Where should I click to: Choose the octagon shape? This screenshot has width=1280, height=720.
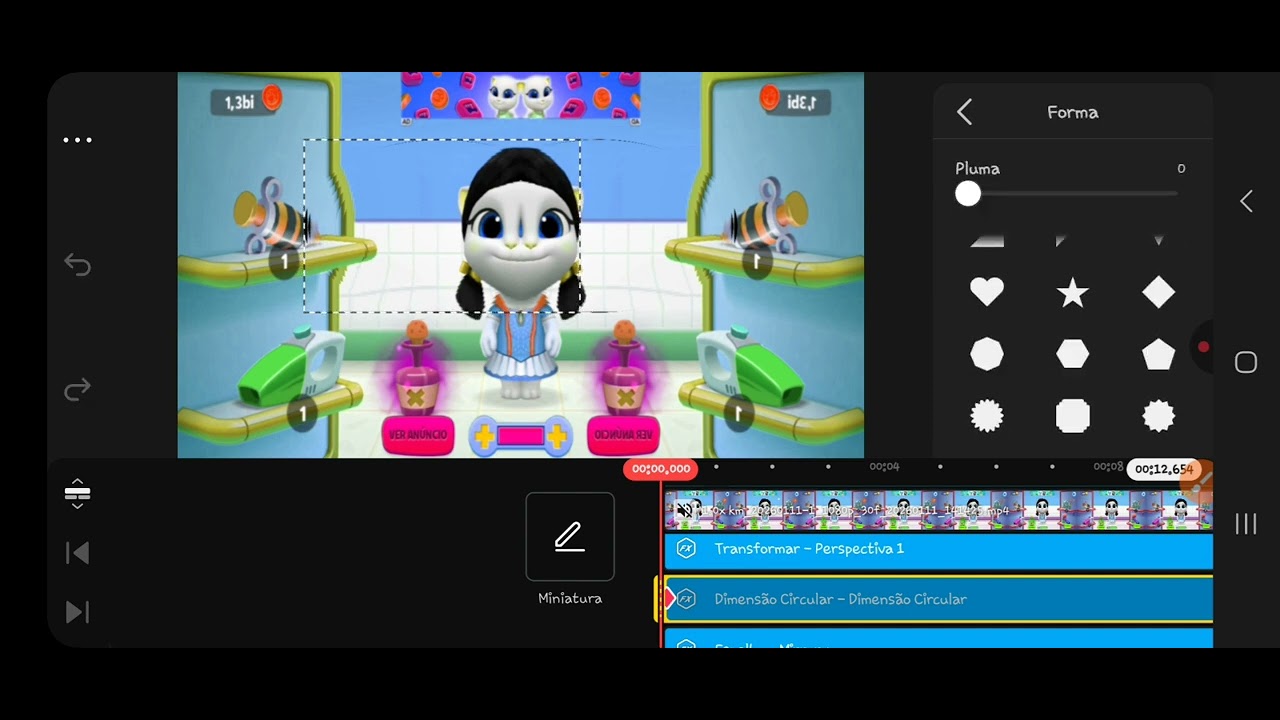[987, 354]
